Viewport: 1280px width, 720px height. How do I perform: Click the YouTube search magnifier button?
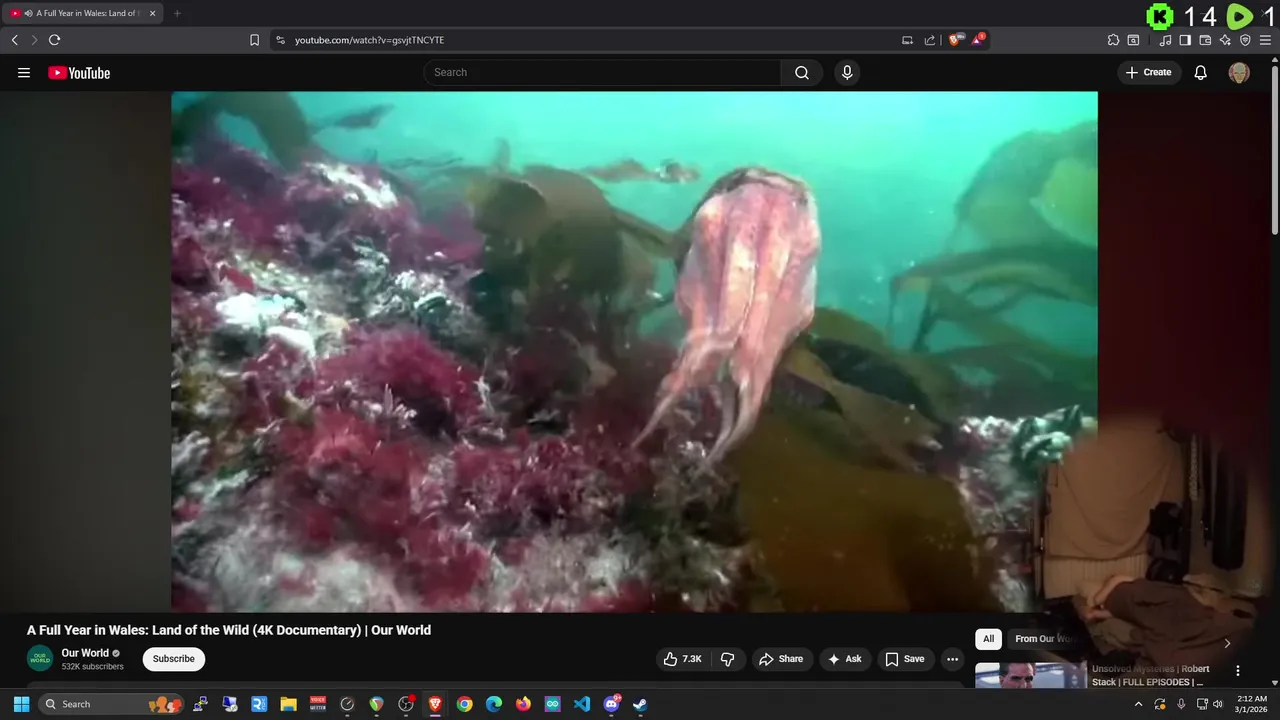[802, 72]
